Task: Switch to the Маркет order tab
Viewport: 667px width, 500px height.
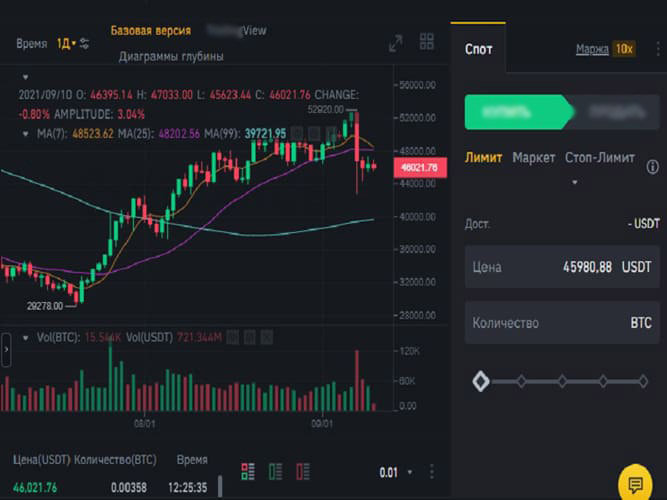Action: 533,158
